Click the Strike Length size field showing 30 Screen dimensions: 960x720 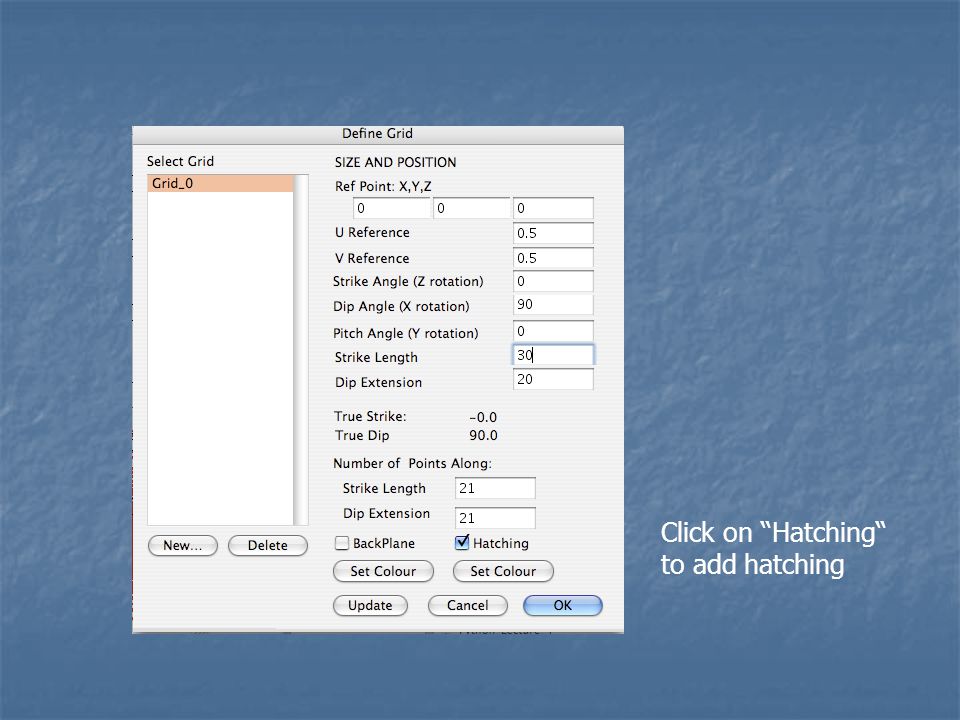553,355
